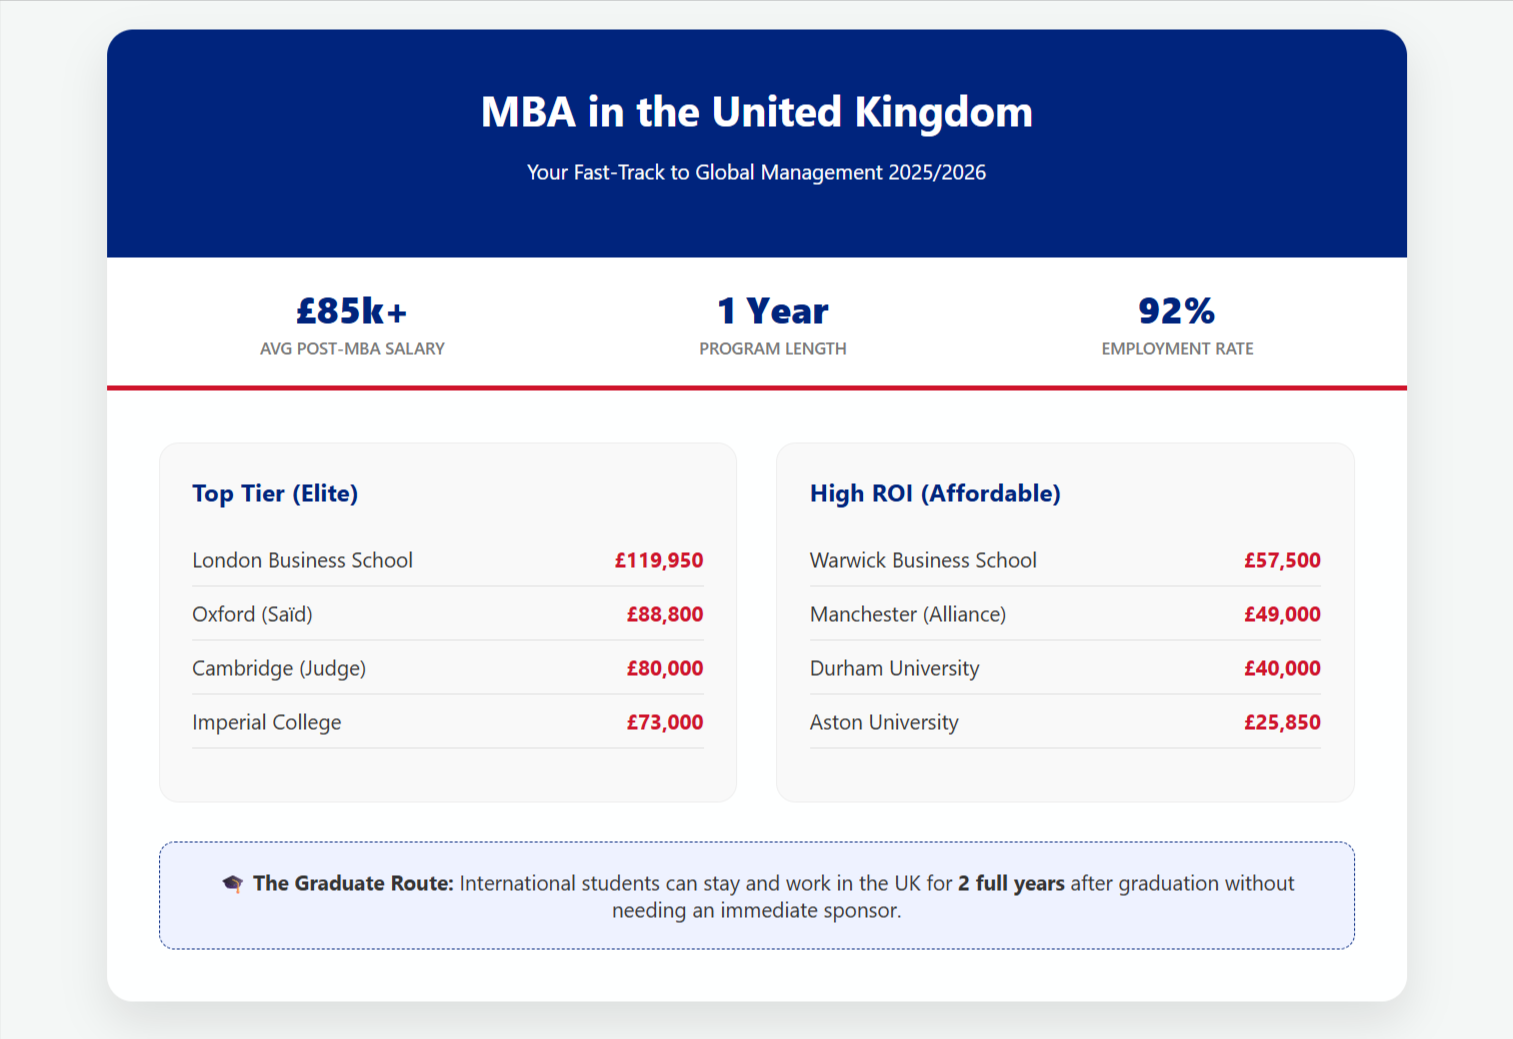Click the subtitle about Global Management 2025/2026
The height and width of the screenshot is (1039, 1513).
click(756, 172)
